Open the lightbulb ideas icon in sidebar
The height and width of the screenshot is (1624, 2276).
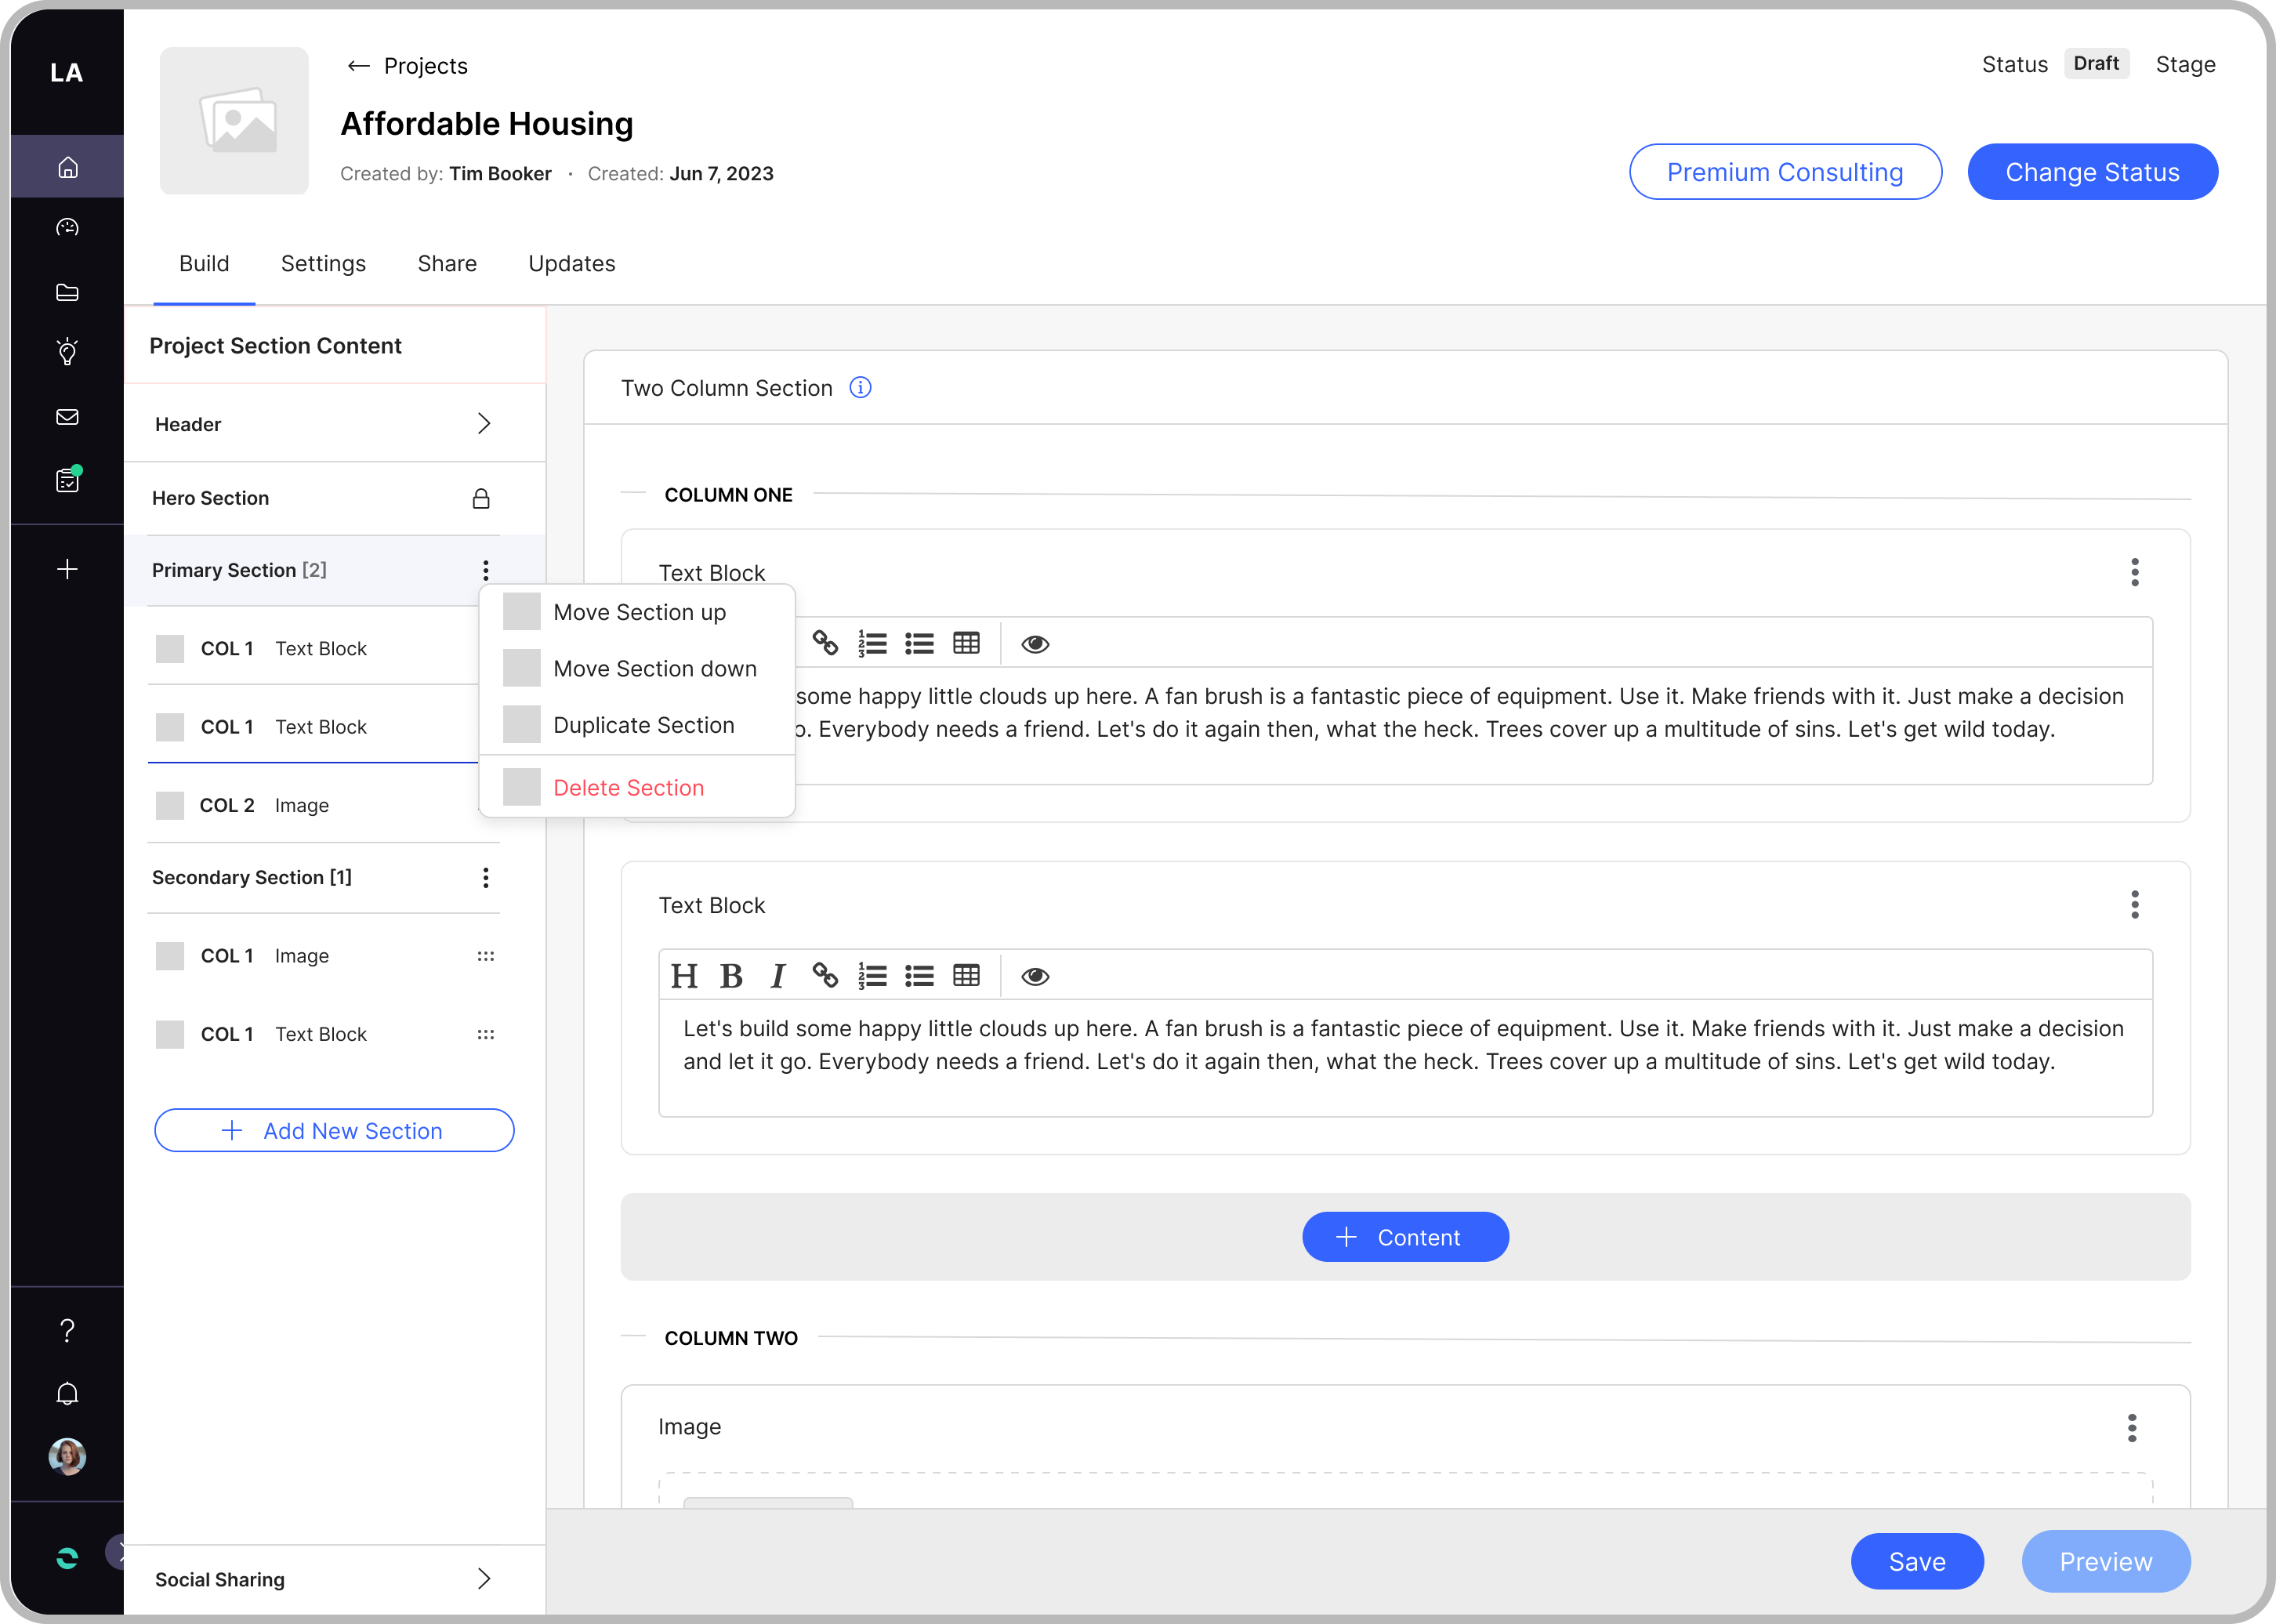coord(67,352)
